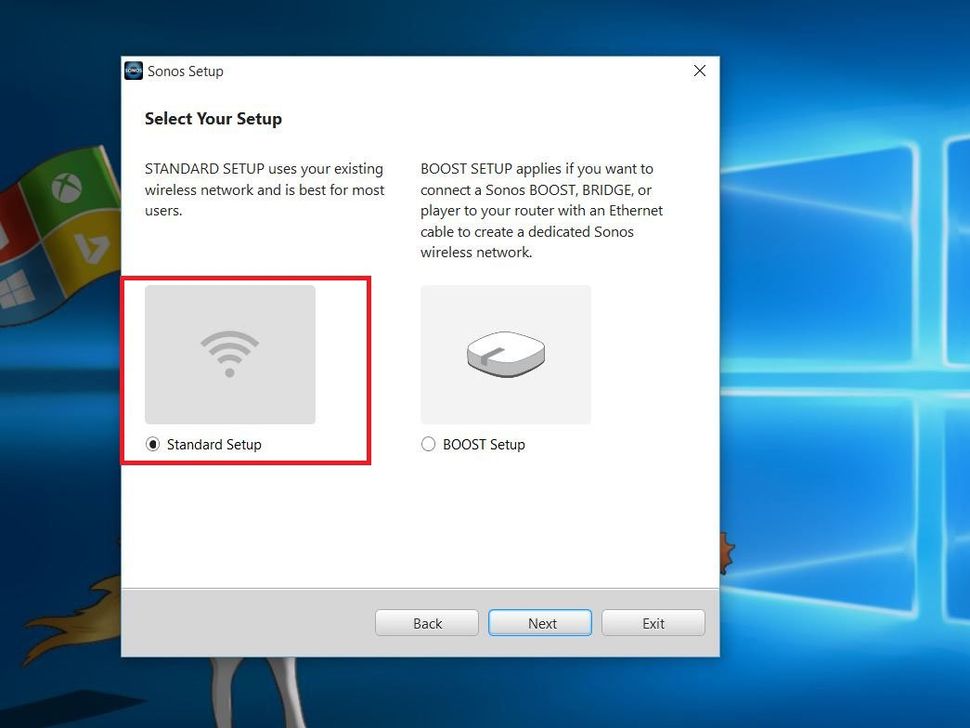Screen dimensions: 970x728
Task: Click the Standard Setup label text
Action: 214,444
